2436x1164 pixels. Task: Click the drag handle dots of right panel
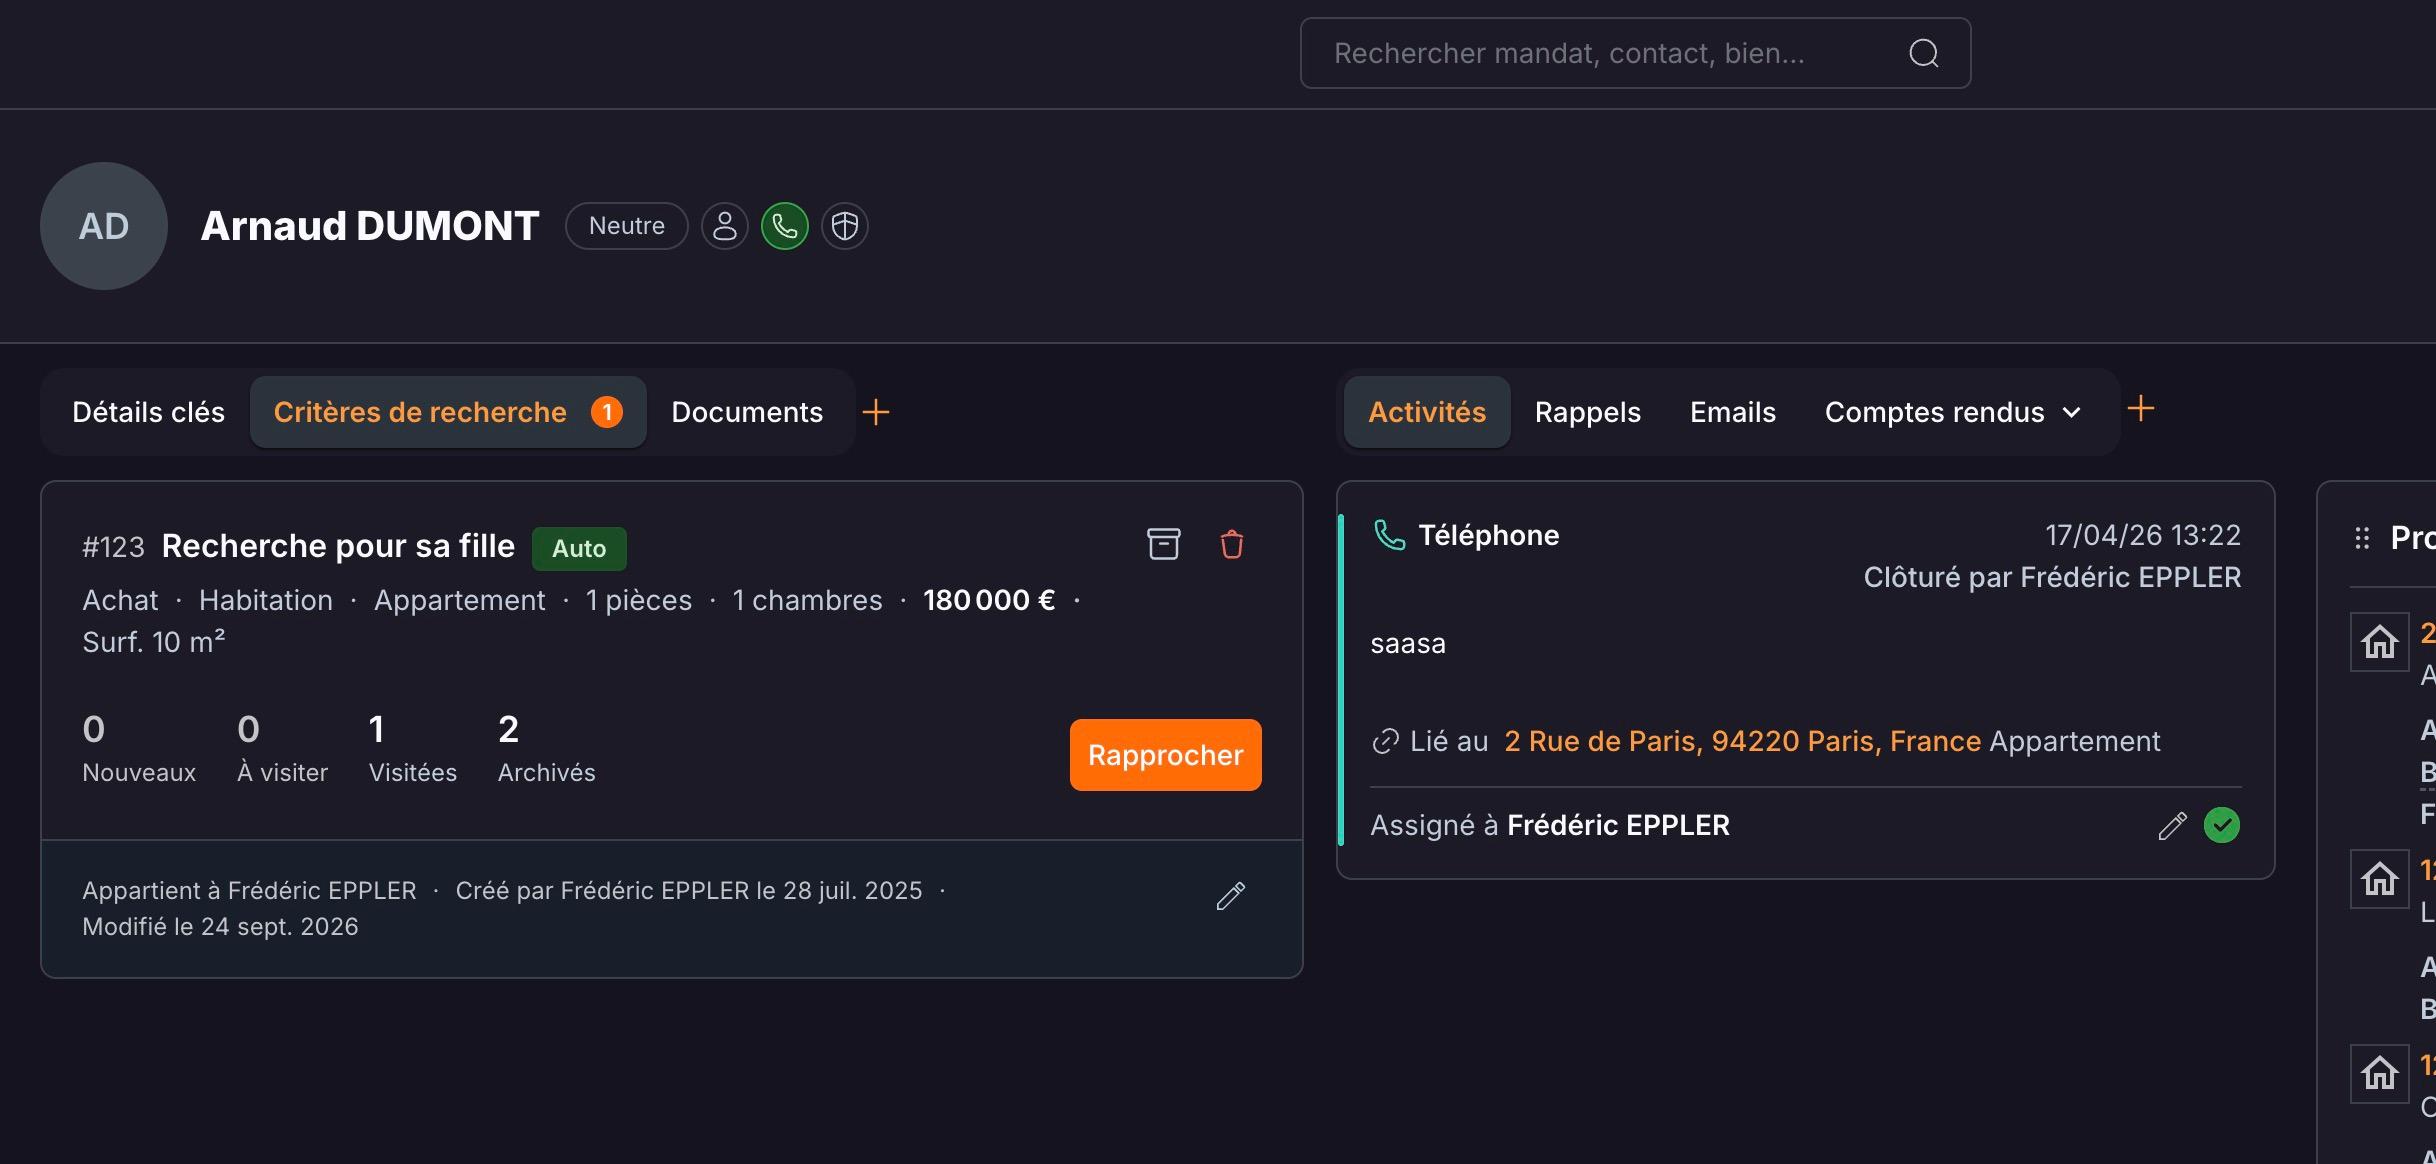point(2362,539)
